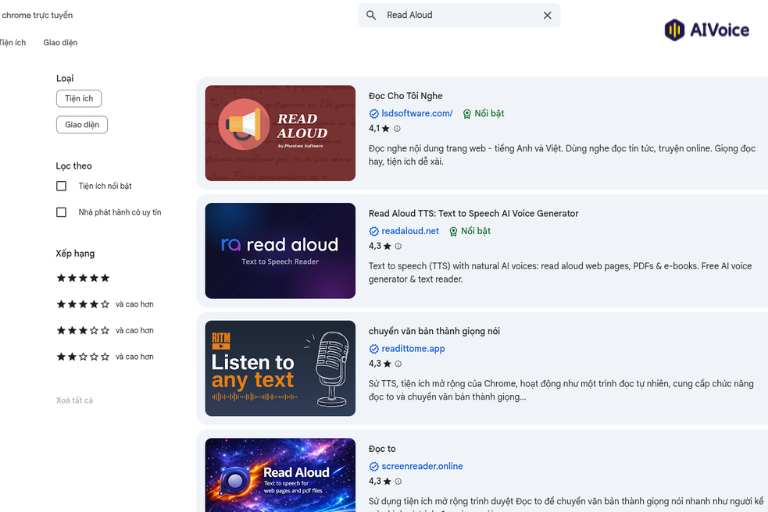Image resolution: width=768 pixels, height=512 pixels.
Task: Click the 4,1 star rating text
Action: click(x=379, y=129)
